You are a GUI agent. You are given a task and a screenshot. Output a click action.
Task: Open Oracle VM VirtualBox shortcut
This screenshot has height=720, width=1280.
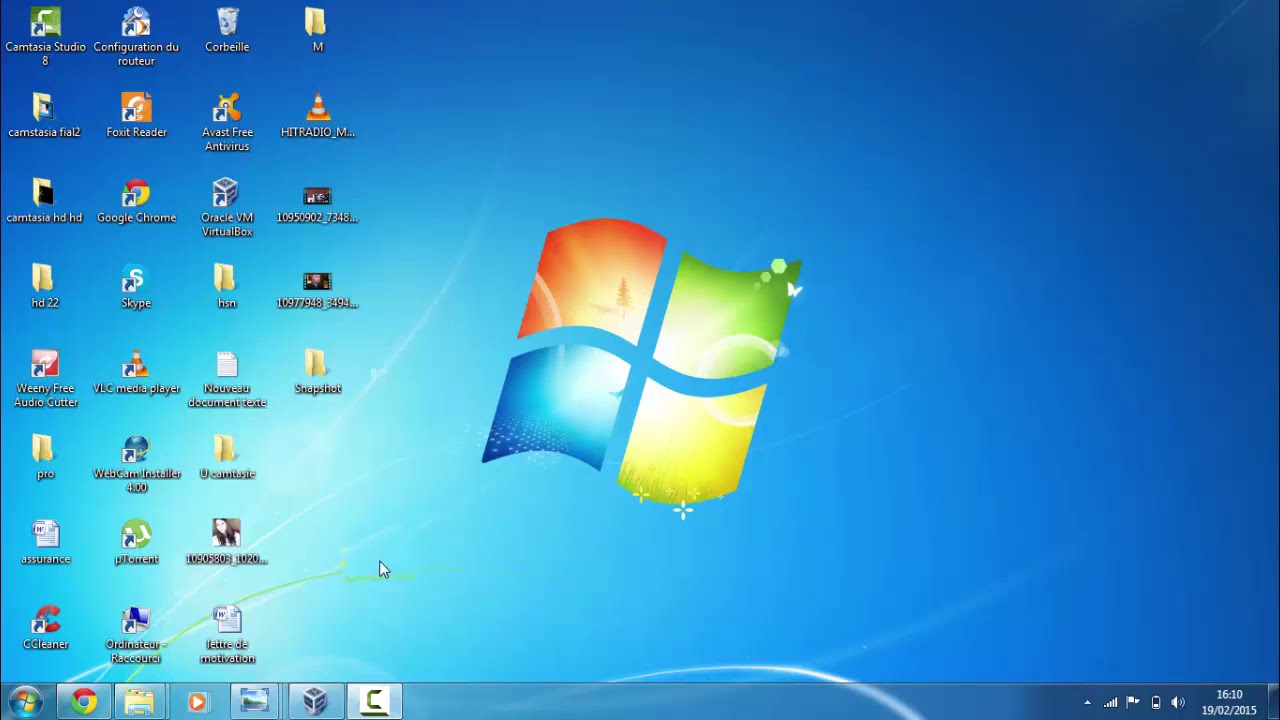pyautogui.click(x=227, y=208)
